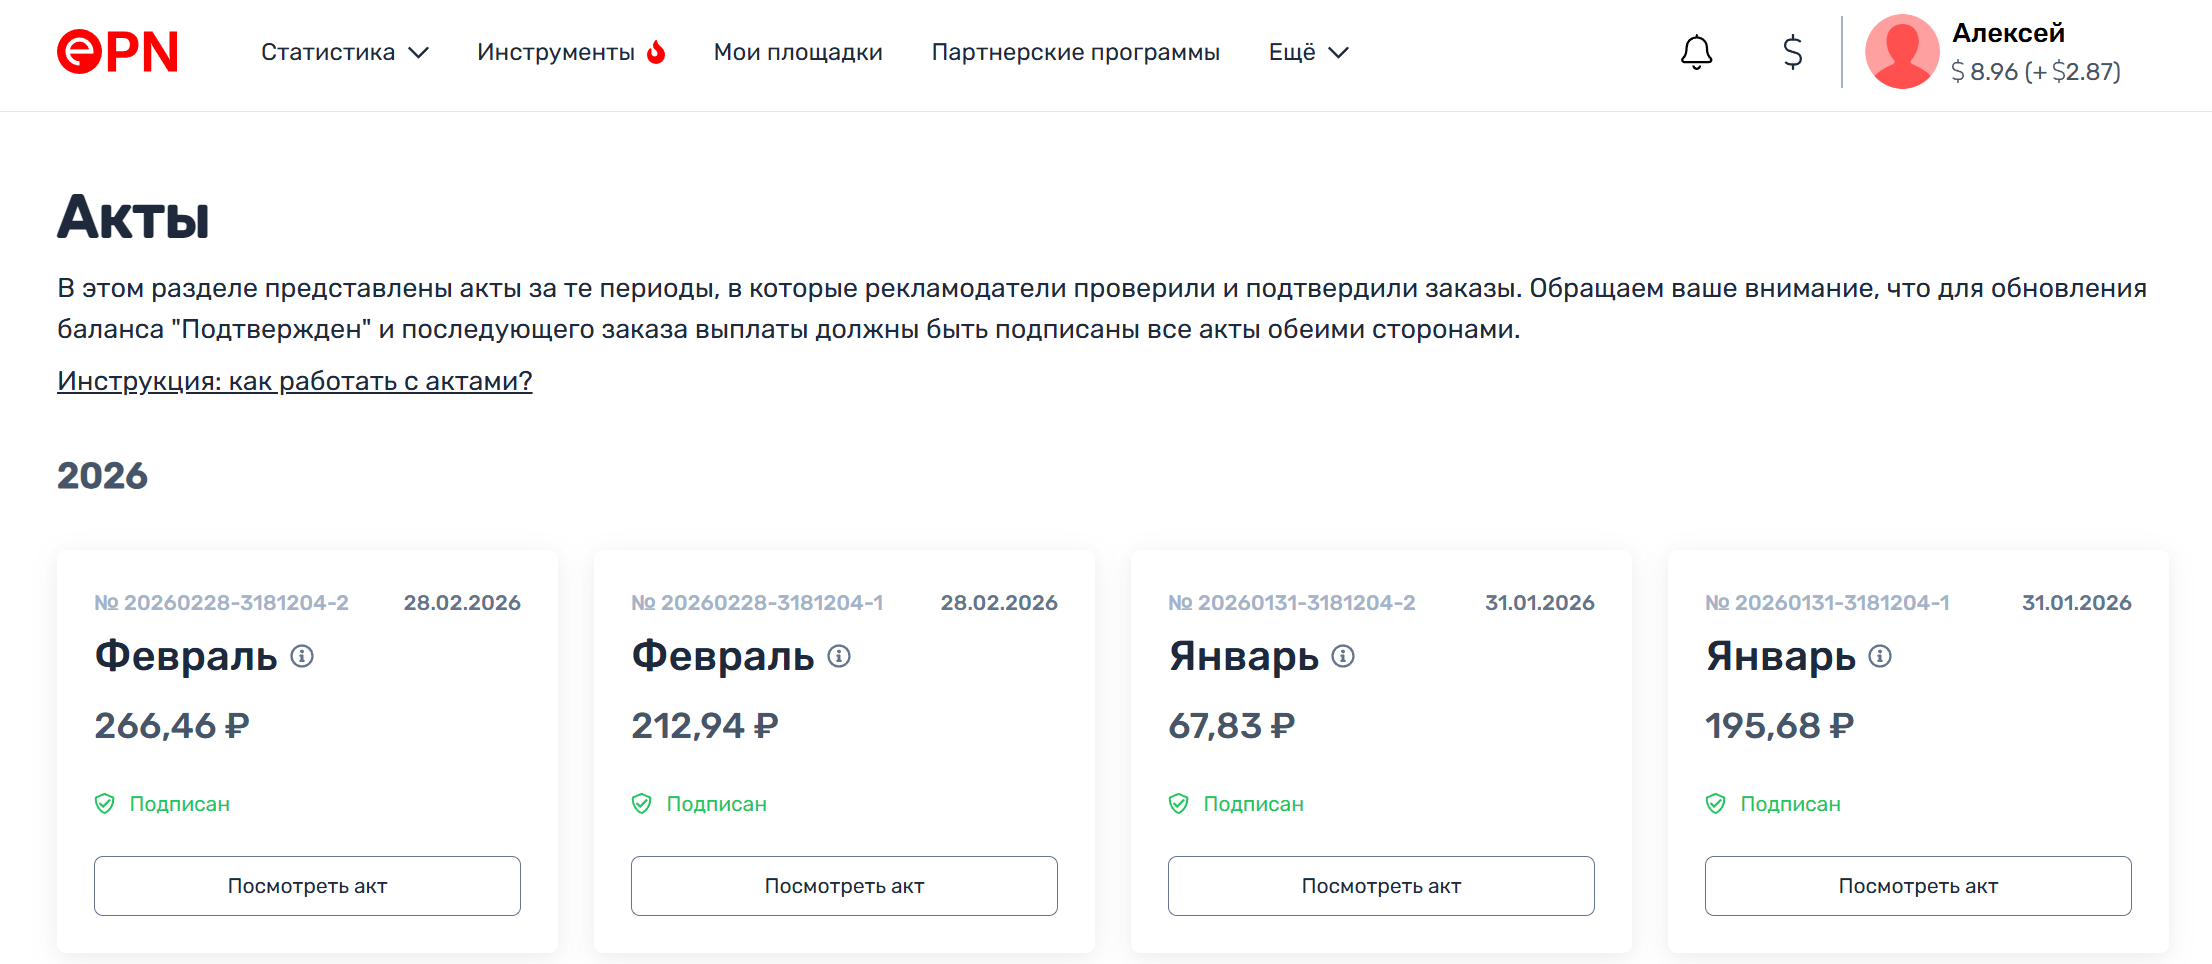Show info for January 67,83 ₽ act
This screenshot has height=964, width=2212.
click(x=1343, y=656)
